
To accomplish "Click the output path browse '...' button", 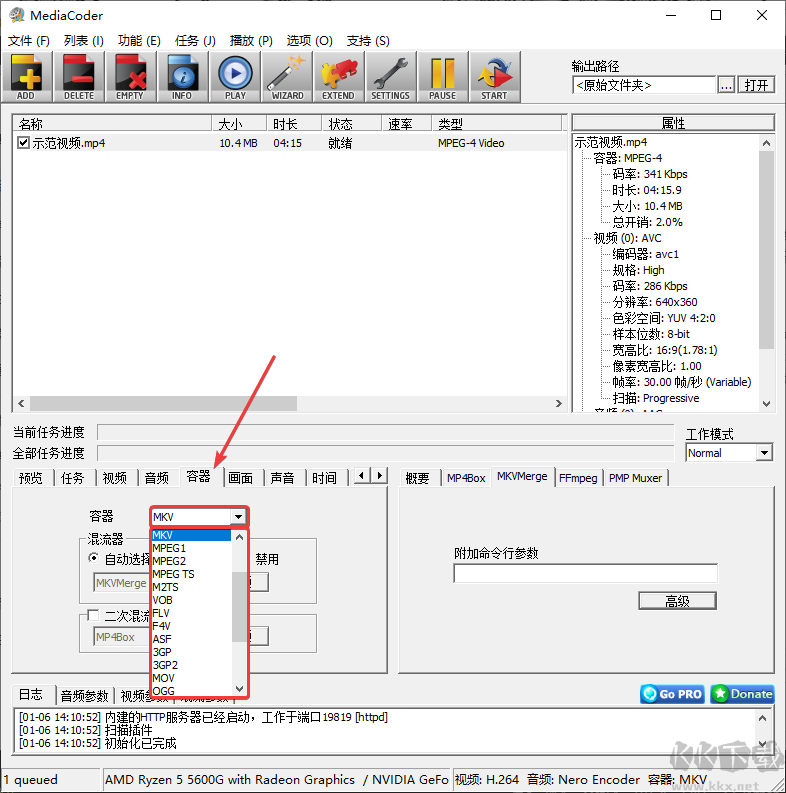I will 726,85.
